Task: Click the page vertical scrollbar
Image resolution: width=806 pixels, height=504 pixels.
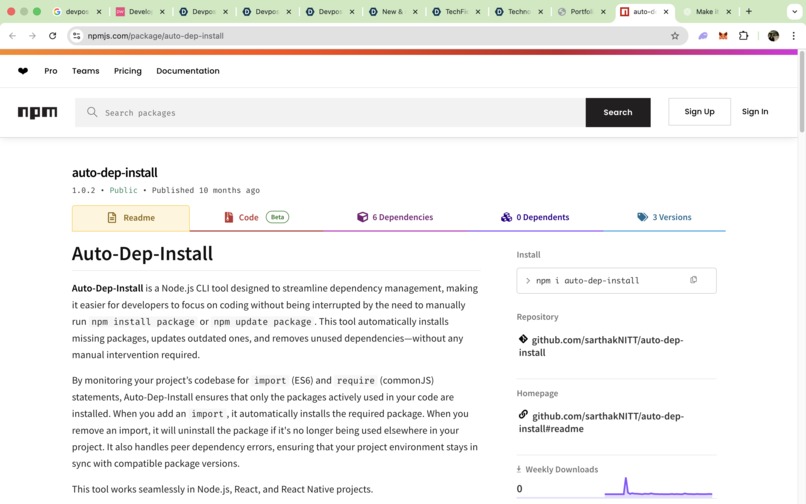Action: click(802, 93)
